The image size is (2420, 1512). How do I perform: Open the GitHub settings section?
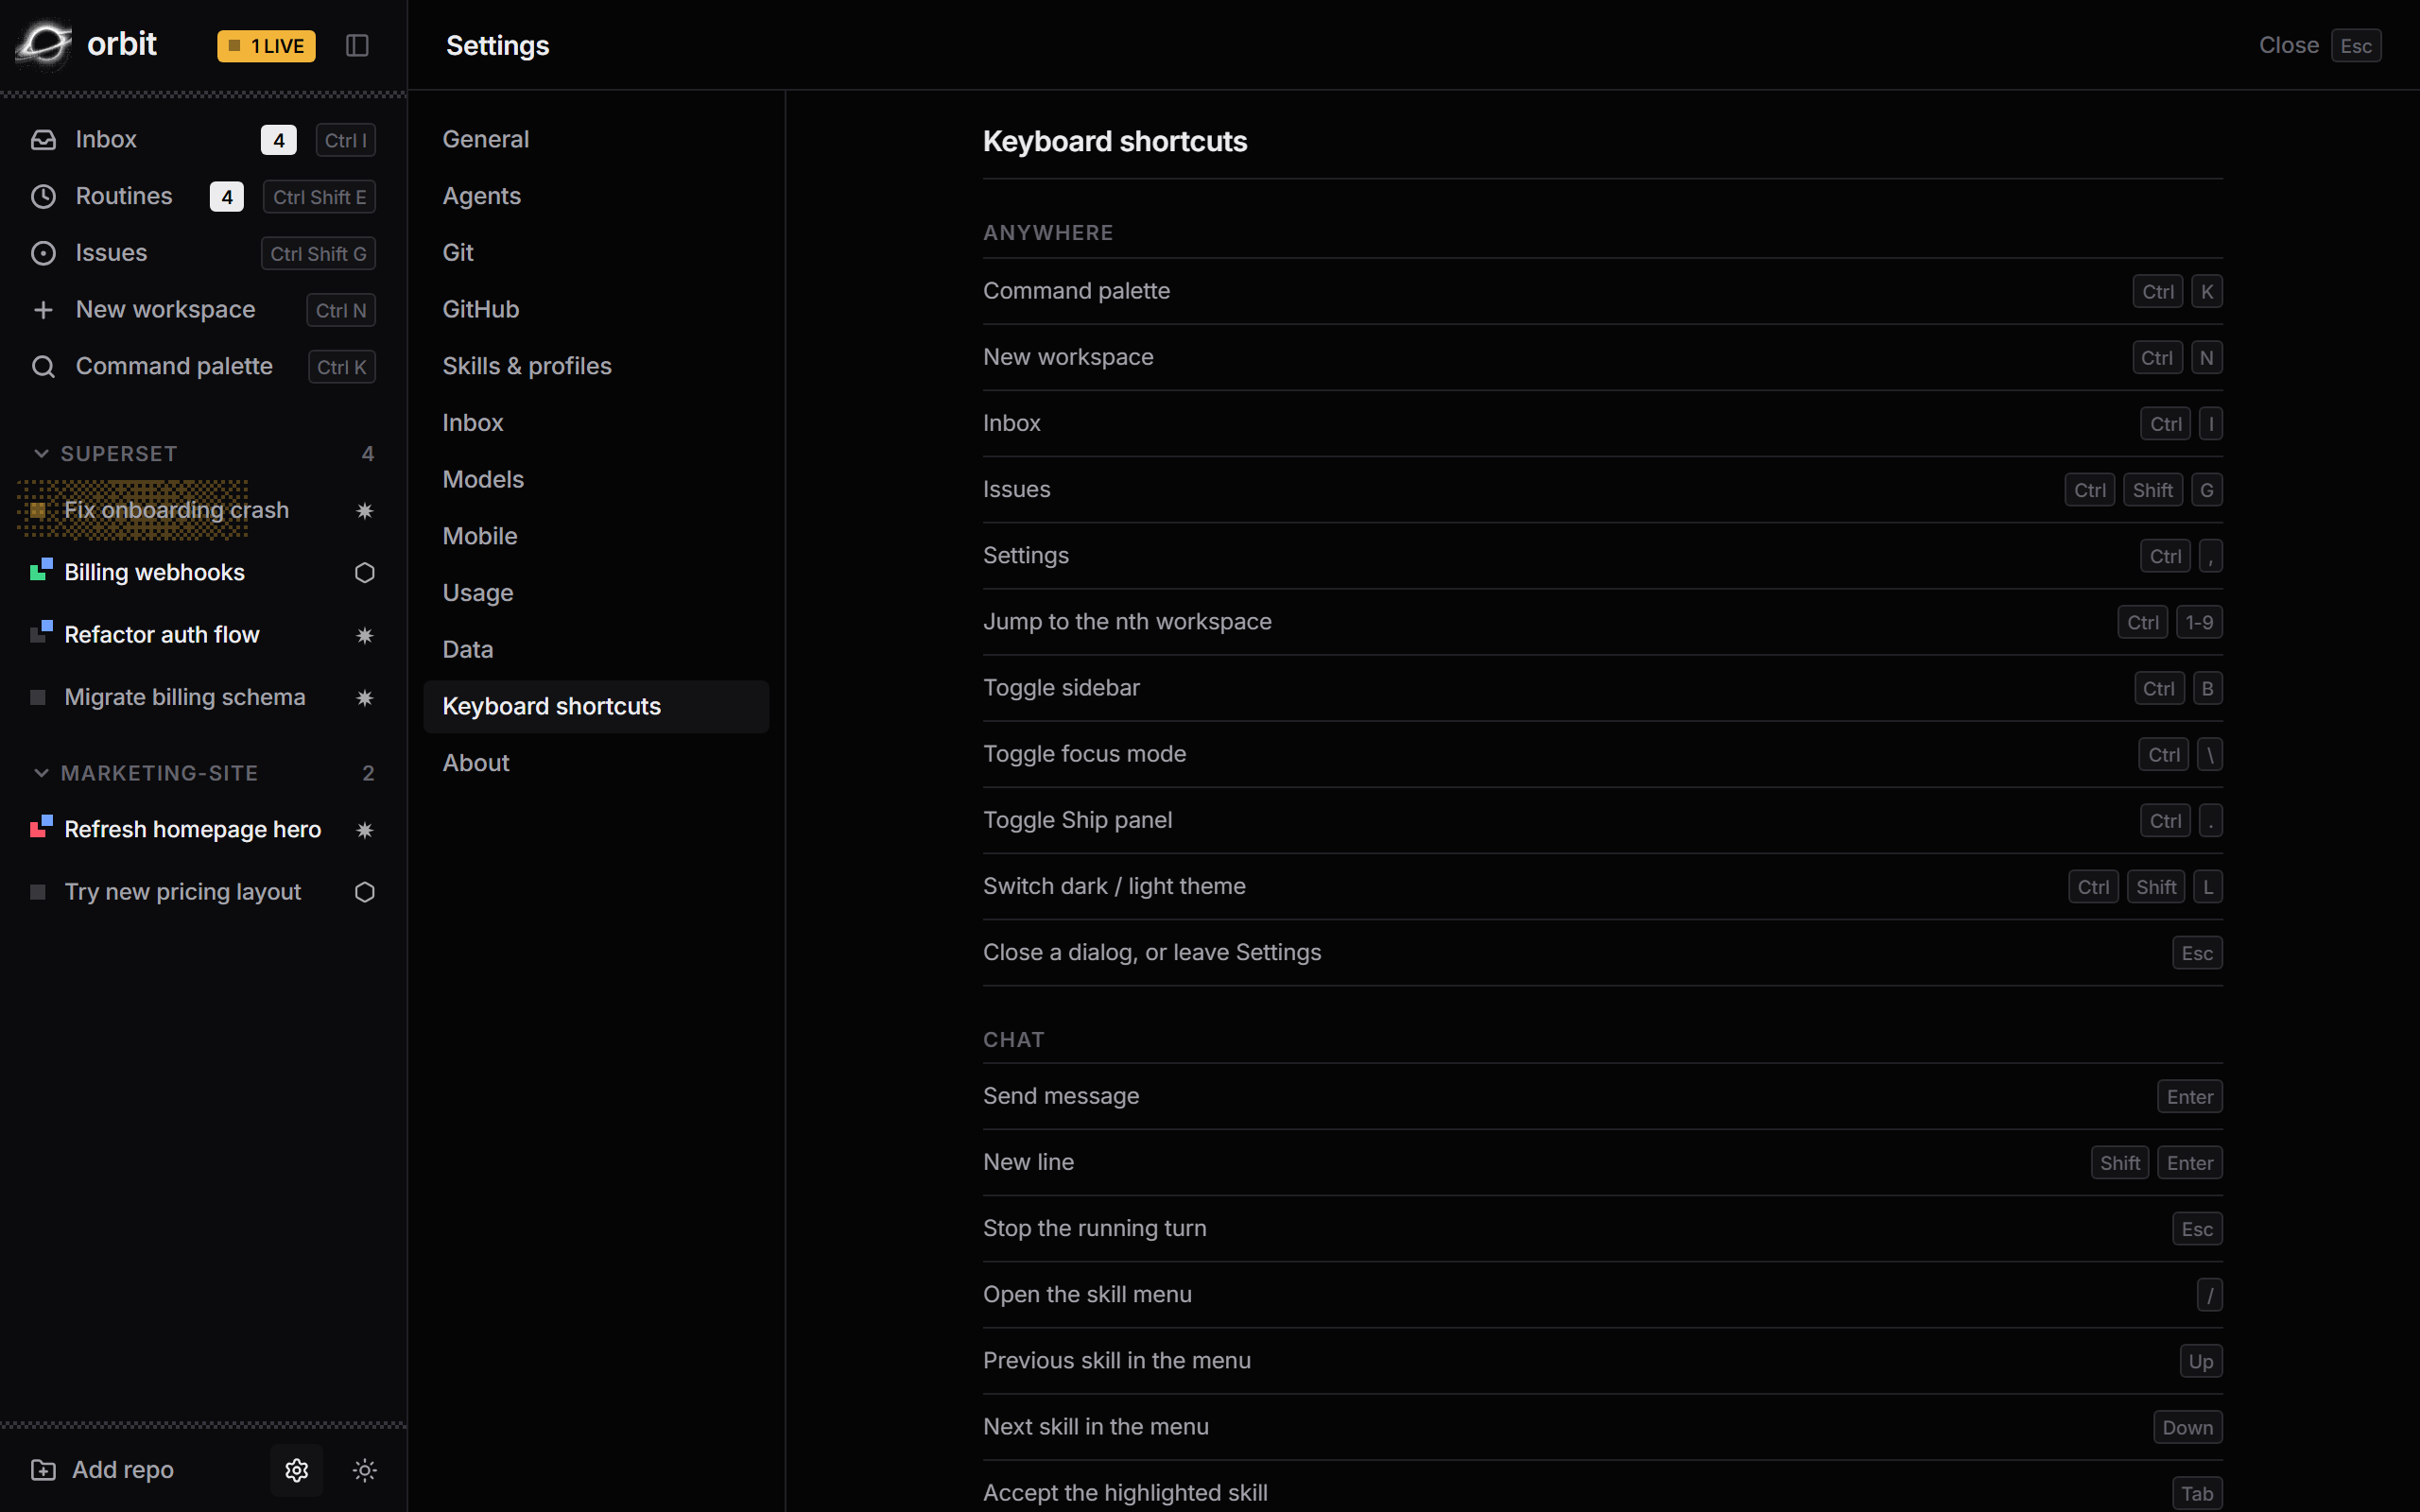[x=596, y=309]
